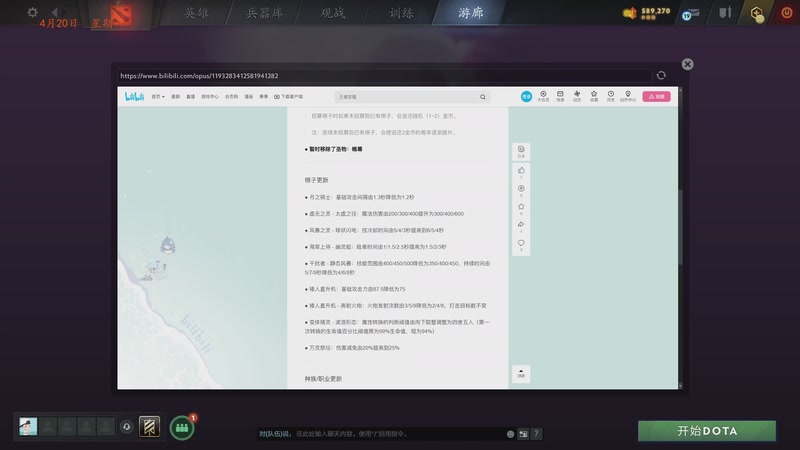800x450 pixels.
Task: Expand the 首页 dropdown in bilibili header
Action: click(x=158, y=96)
